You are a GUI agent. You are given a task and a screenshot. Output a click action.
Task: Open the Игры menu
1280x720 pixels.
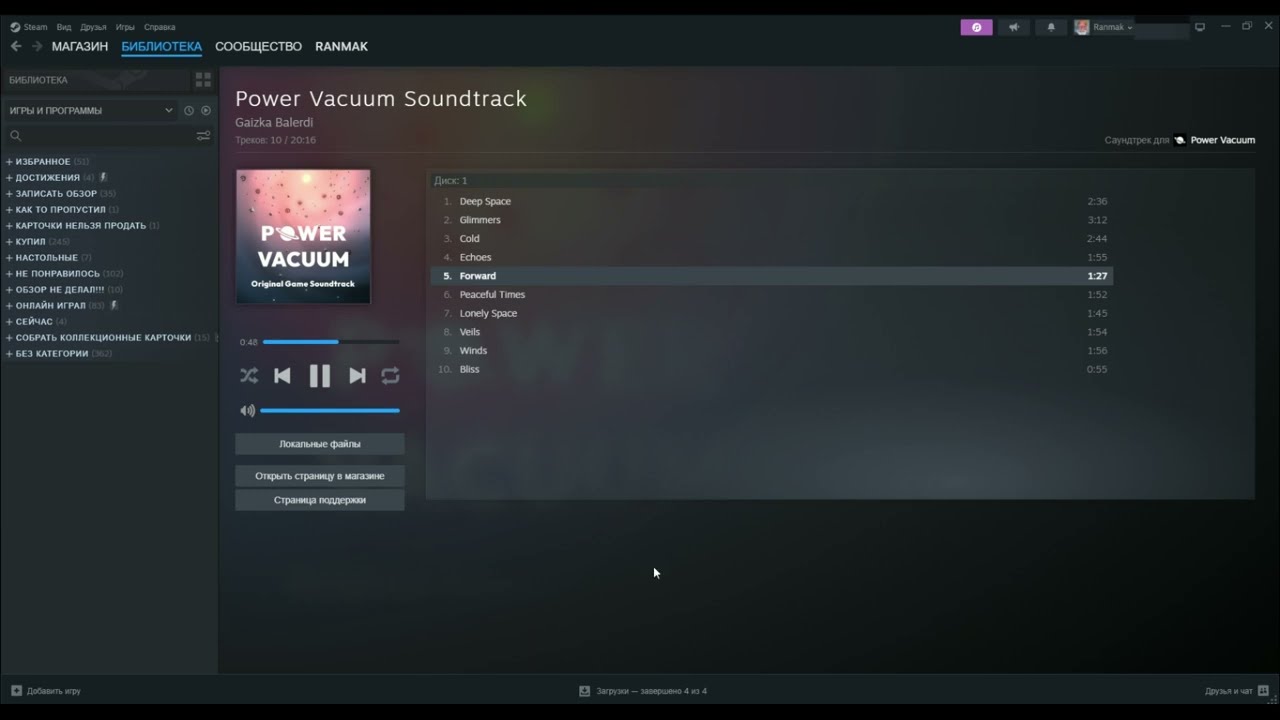coord(125,27)
